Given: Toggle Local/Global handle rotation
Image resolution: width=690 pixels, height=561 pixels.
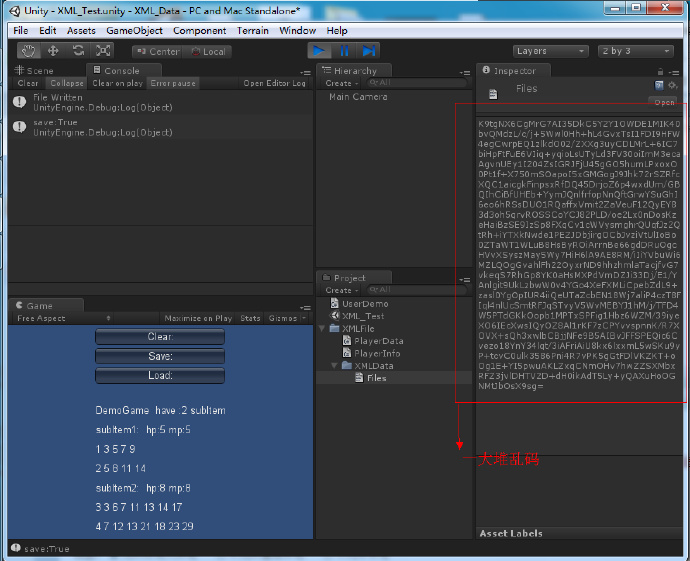Looking at the screenshot, I should 207,52.
